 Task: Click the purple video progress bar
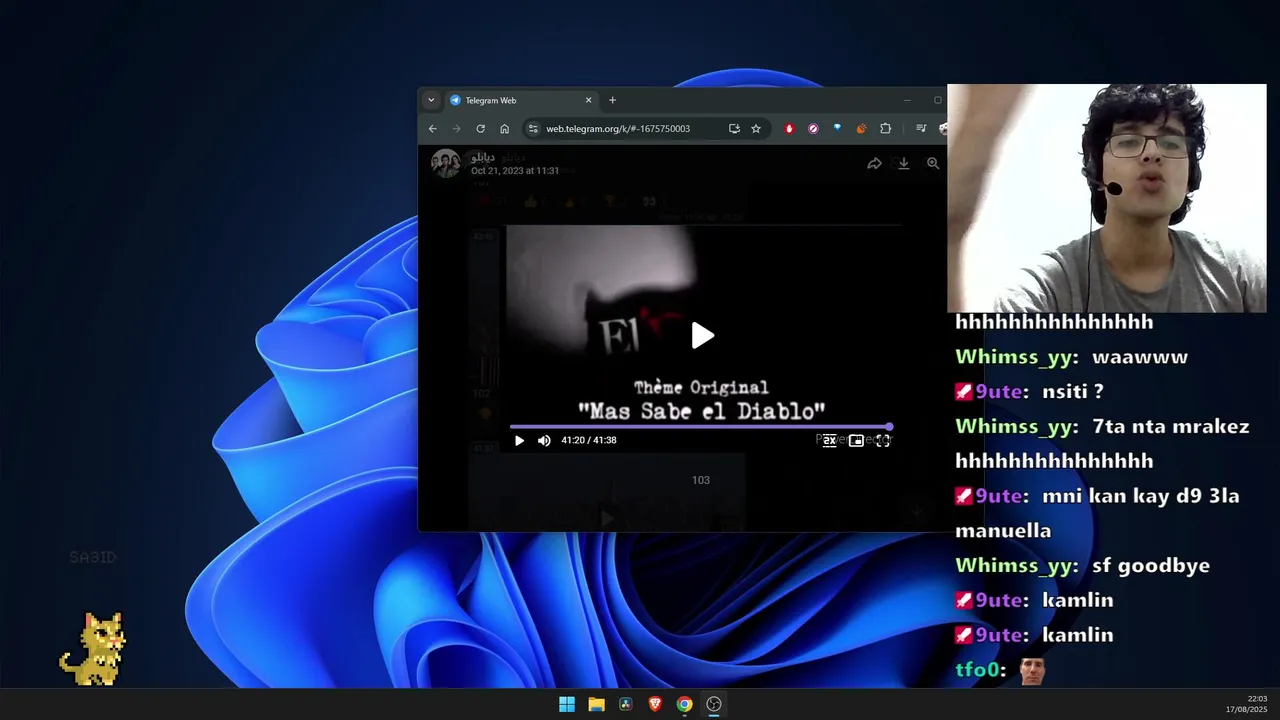point(700,427)
